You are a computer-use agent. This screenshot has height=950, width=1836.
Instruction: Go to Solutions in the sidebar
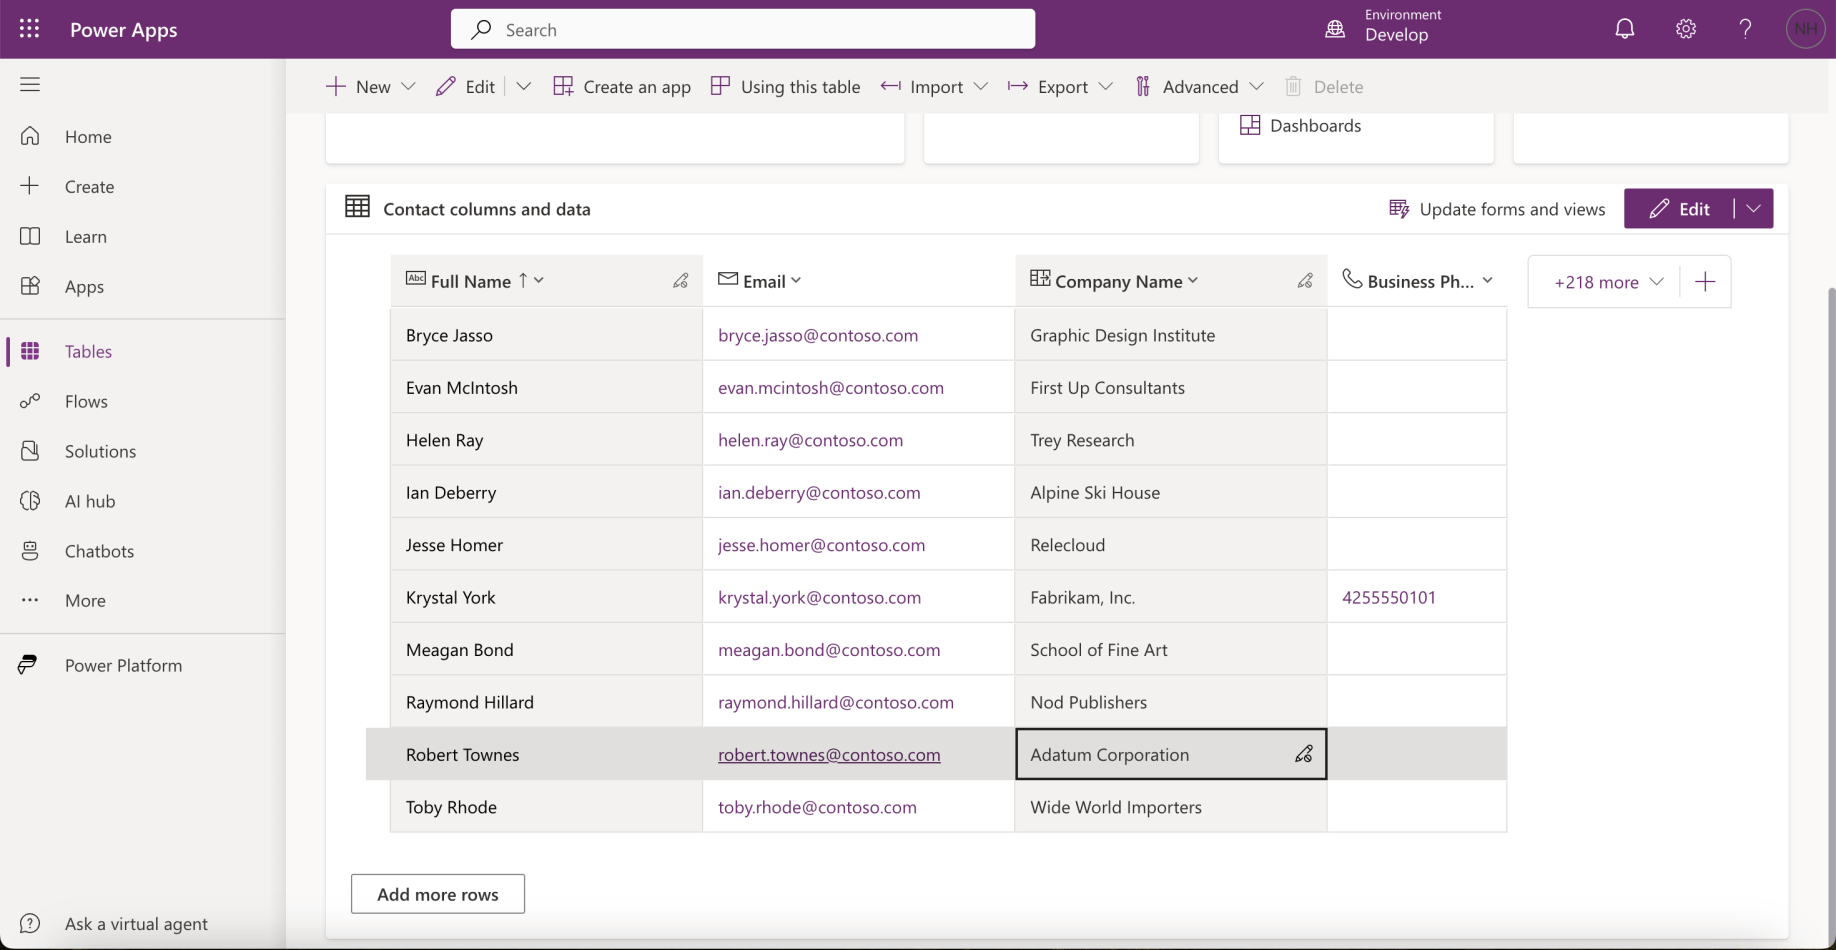[100, 451]
